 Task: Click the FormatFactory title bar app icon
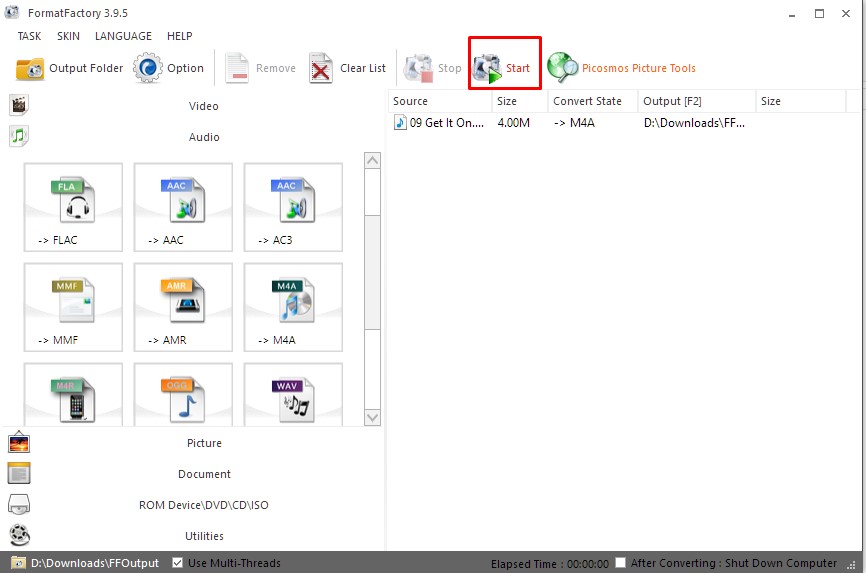tap(12, 13)
